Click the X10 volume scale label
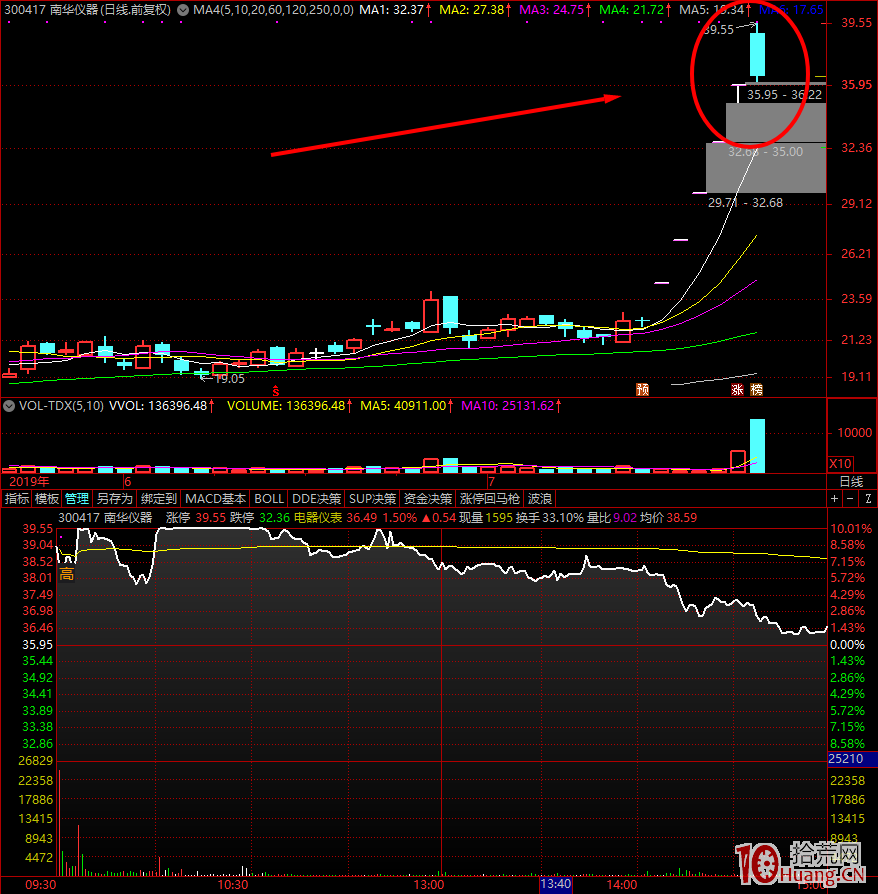878x894 pixels. tap(840, 464)
